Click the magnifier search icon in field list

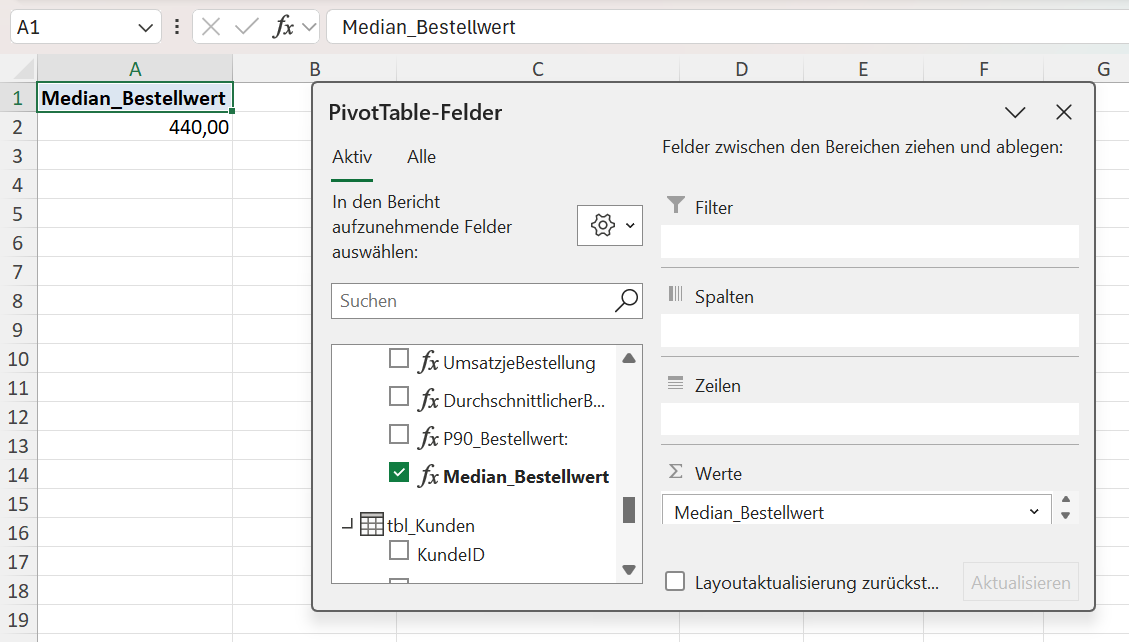tap(626, 300)
